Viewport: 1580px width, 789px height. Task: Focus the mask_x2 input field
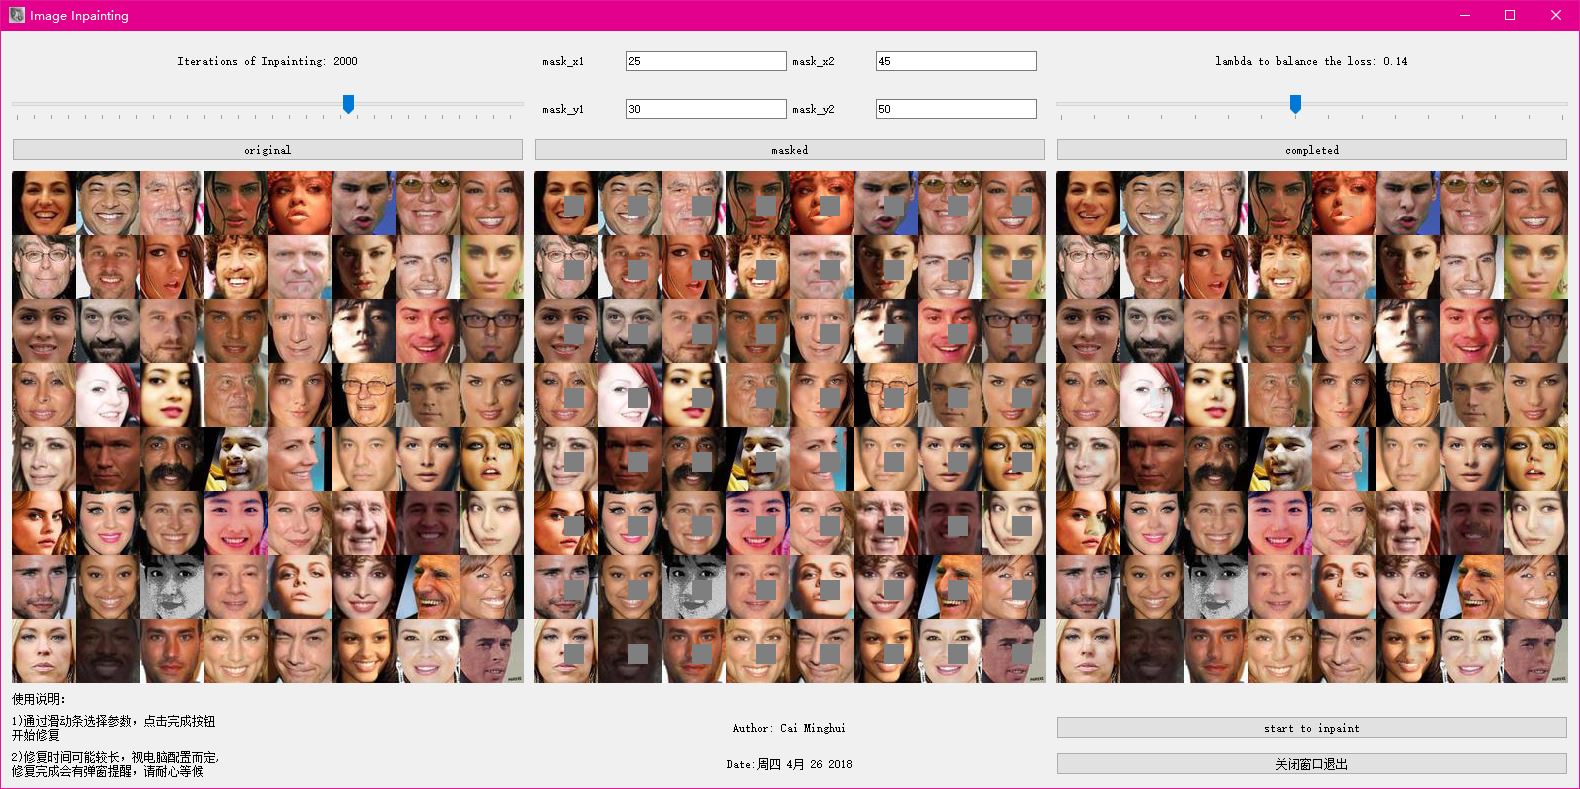click(956, 61)
